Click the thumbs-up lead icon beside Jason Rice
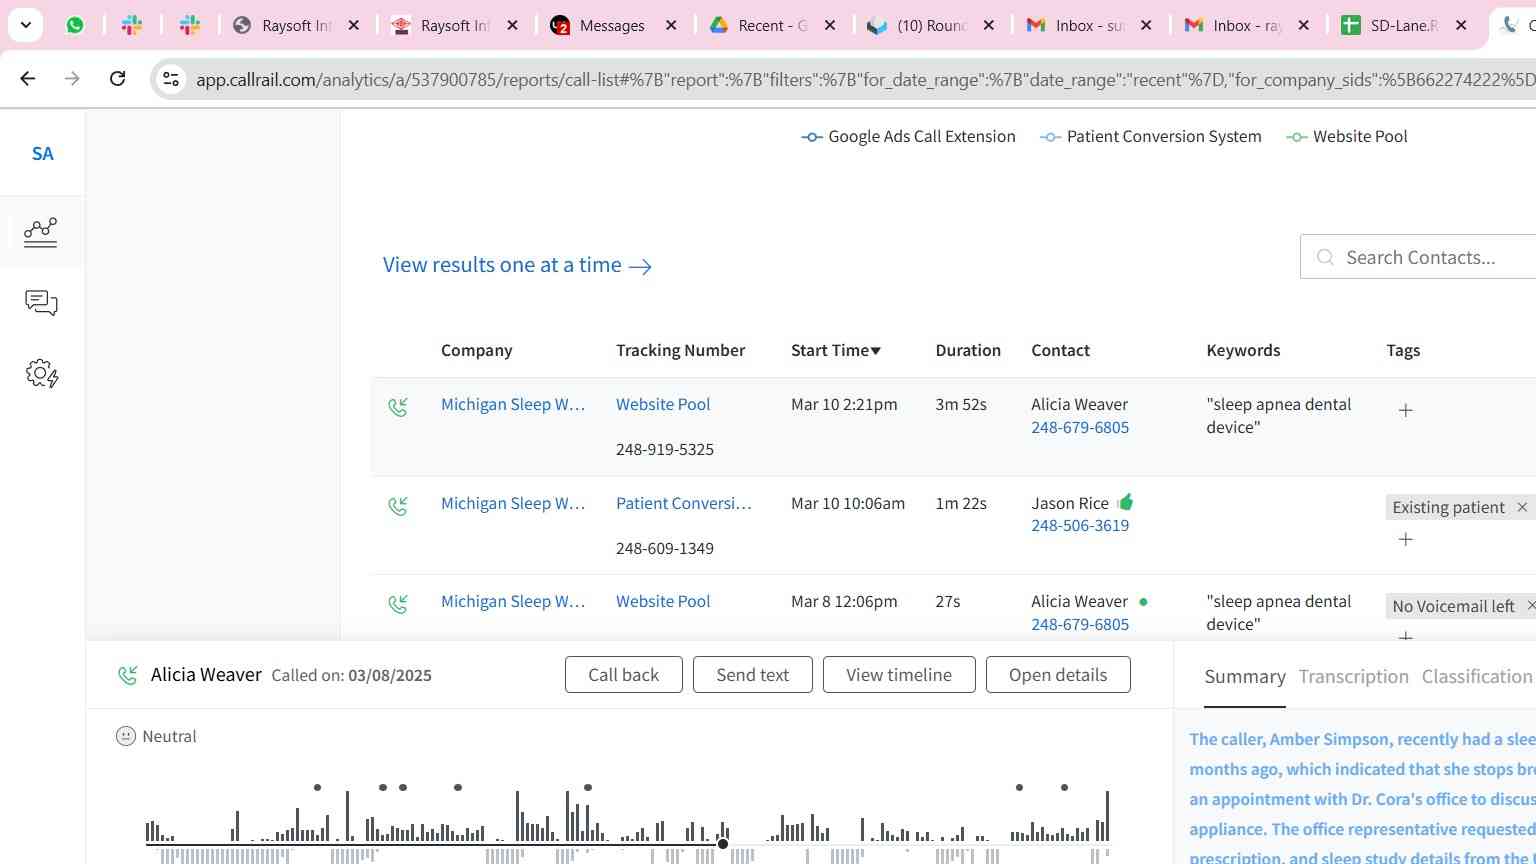Viewport: 1536px width, 864px height. pos(1125,502)
